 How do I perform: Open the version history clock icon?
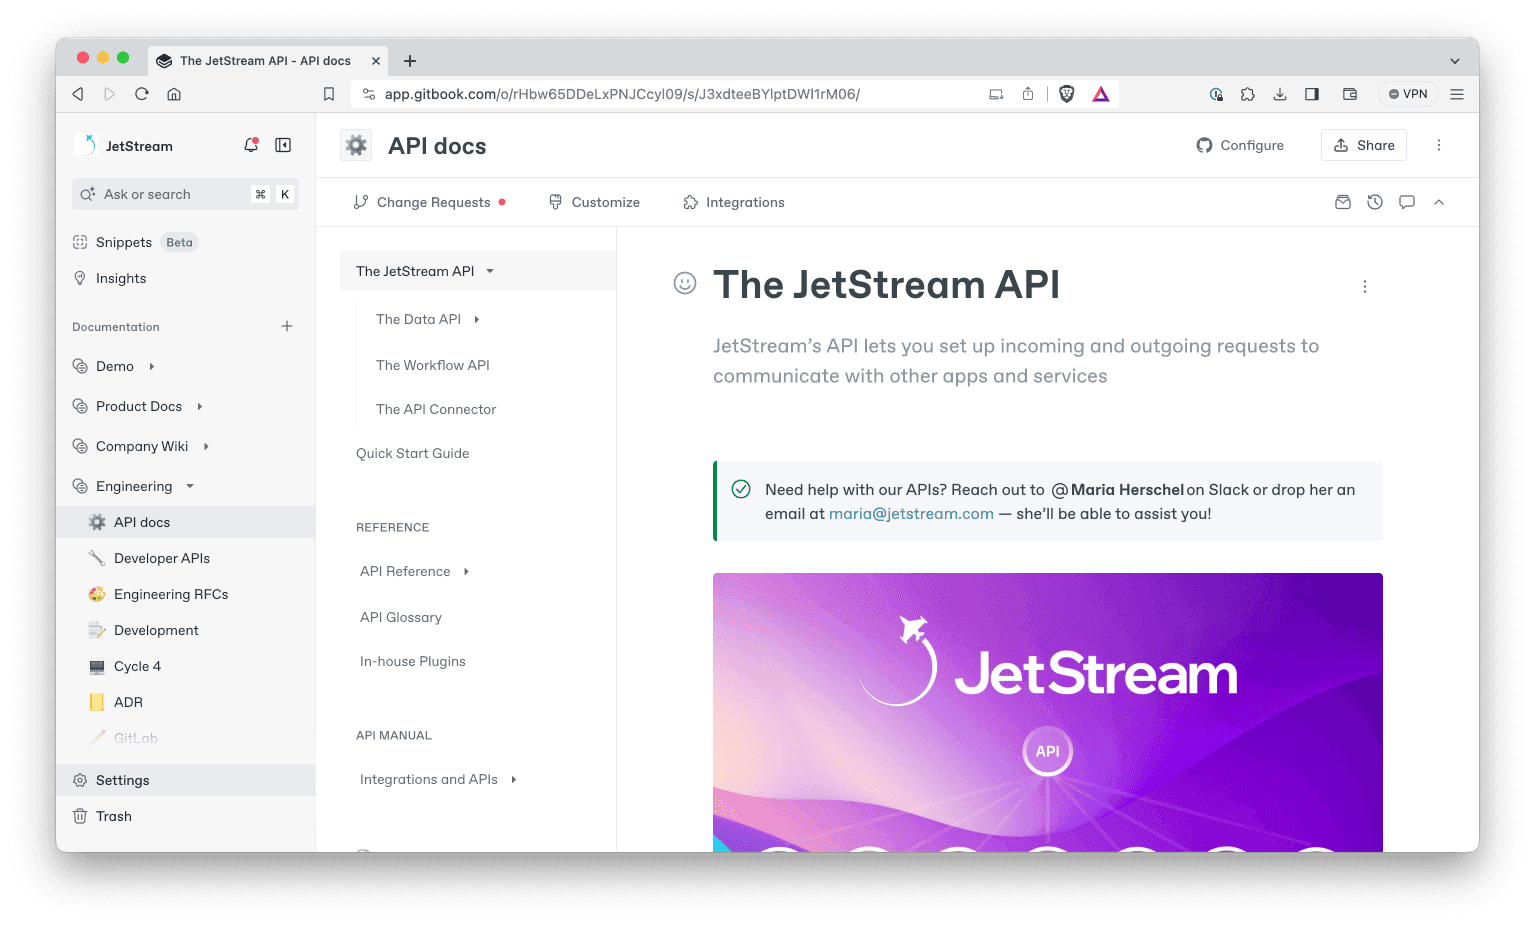[1375, 202]
